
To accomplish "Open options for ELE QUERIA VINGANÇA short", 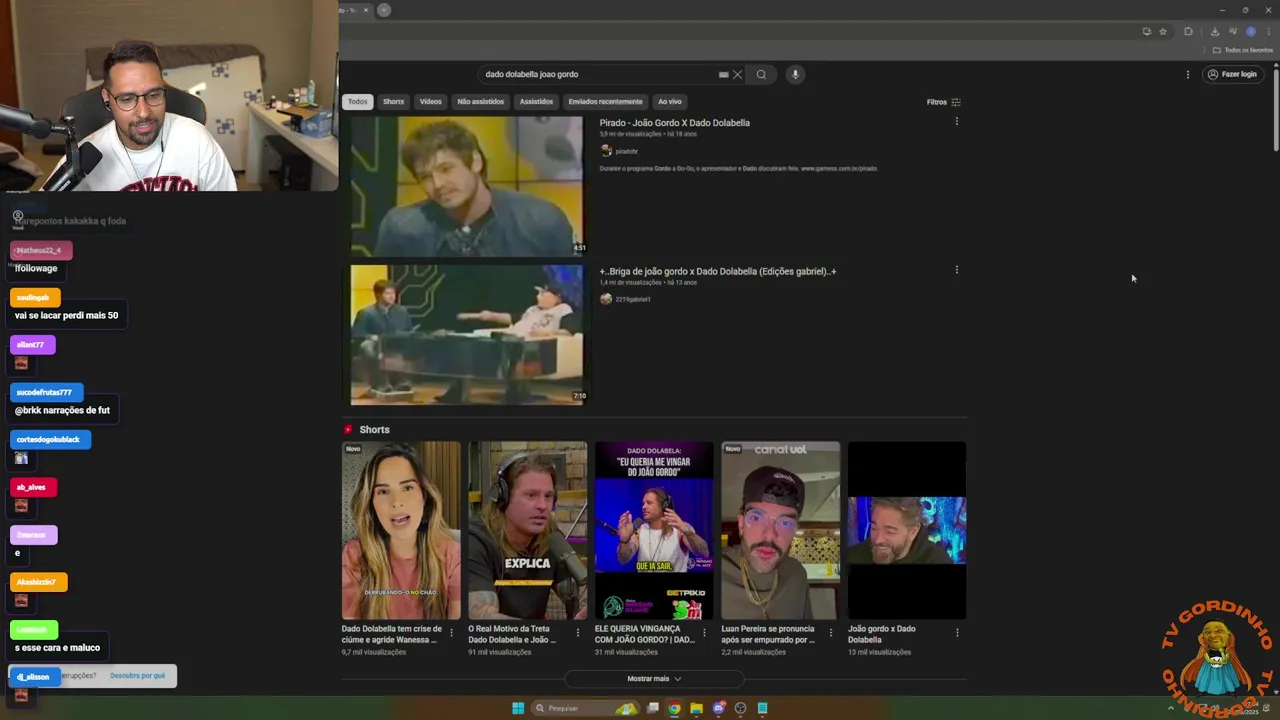I will coord(704,633).
